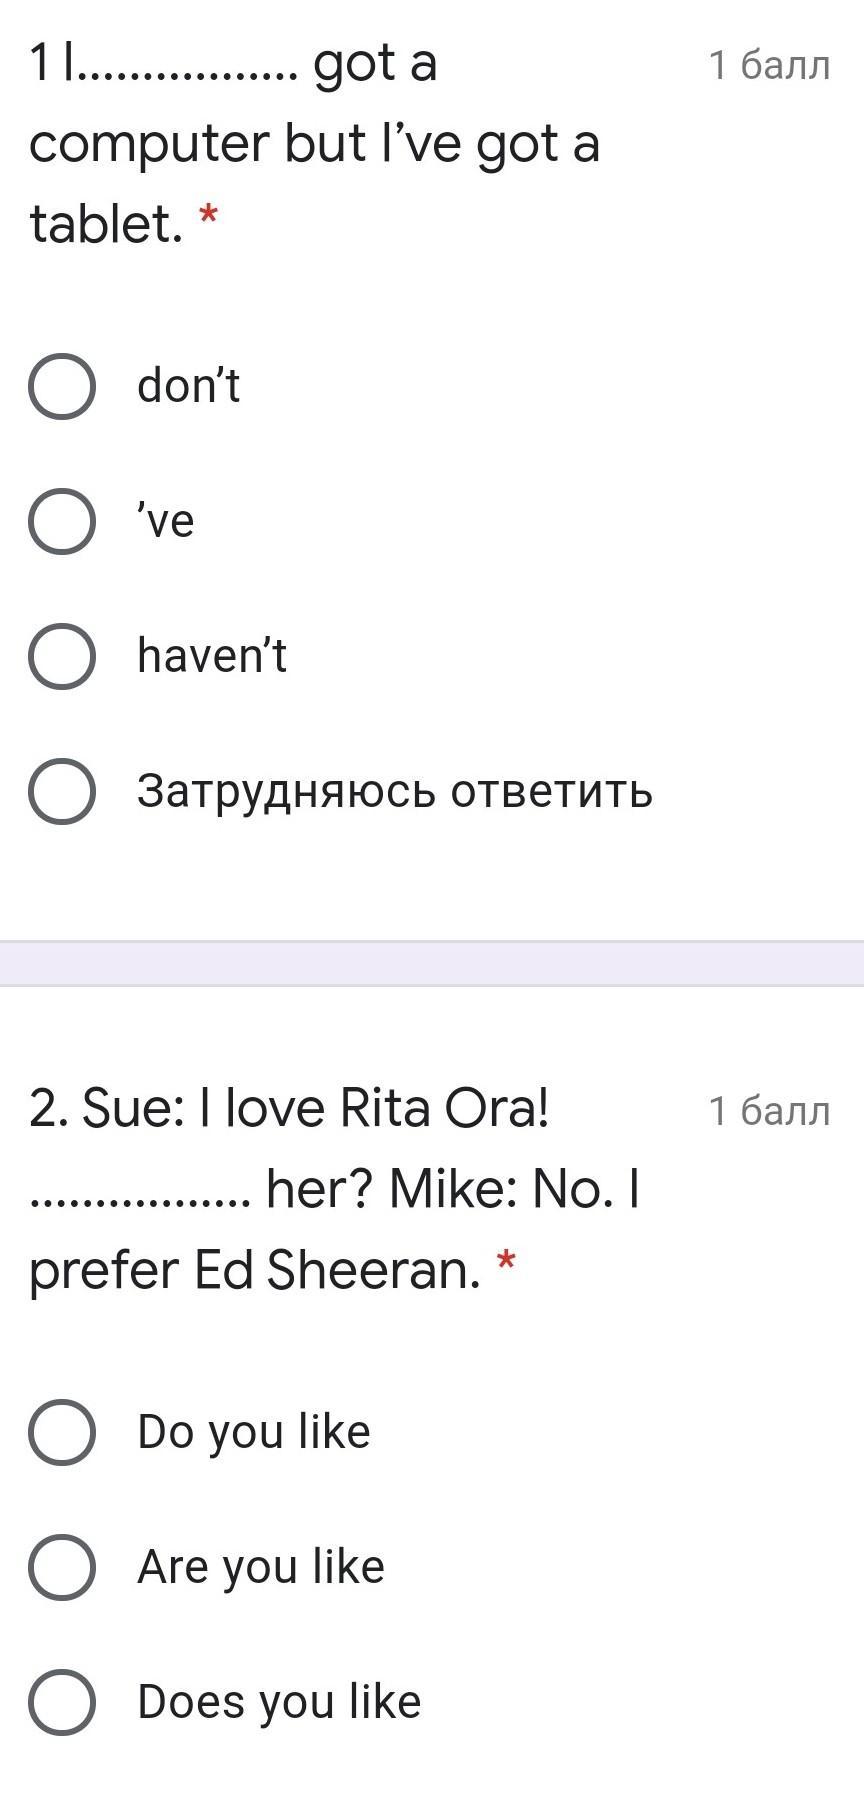Choose the "Does you like" radio button

[x=62, y=1702]
